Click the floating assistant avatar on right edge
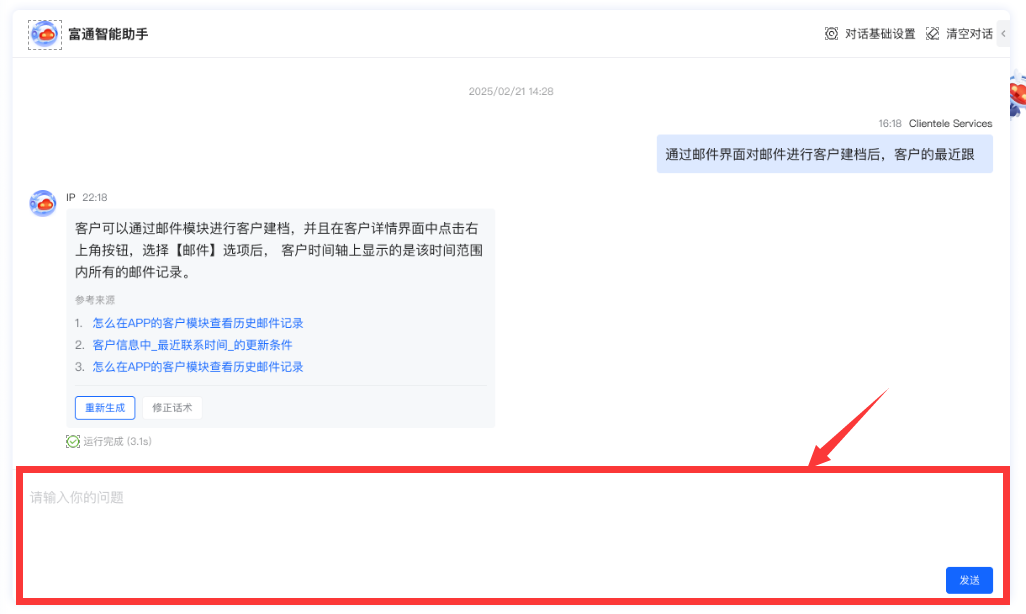This screenshot has width=1026, height=614. (1016, 97)
